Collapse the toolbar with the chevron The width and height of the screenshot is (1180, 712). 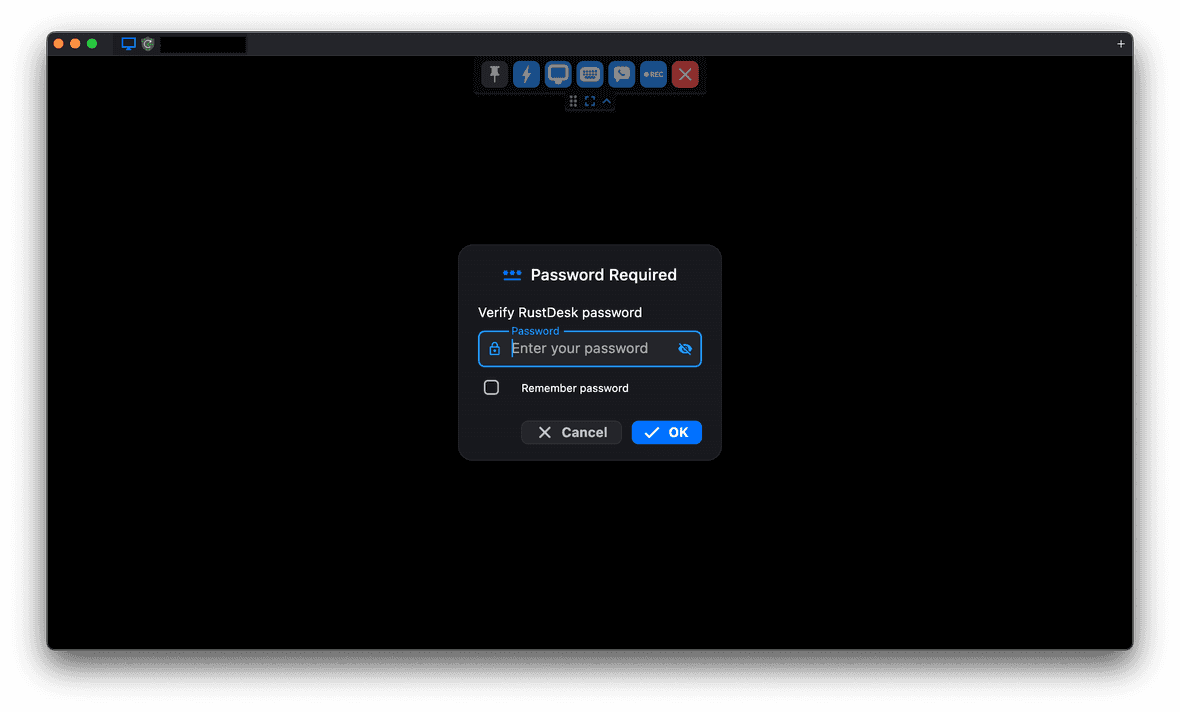pyautogui.click(x=607, y=101)
